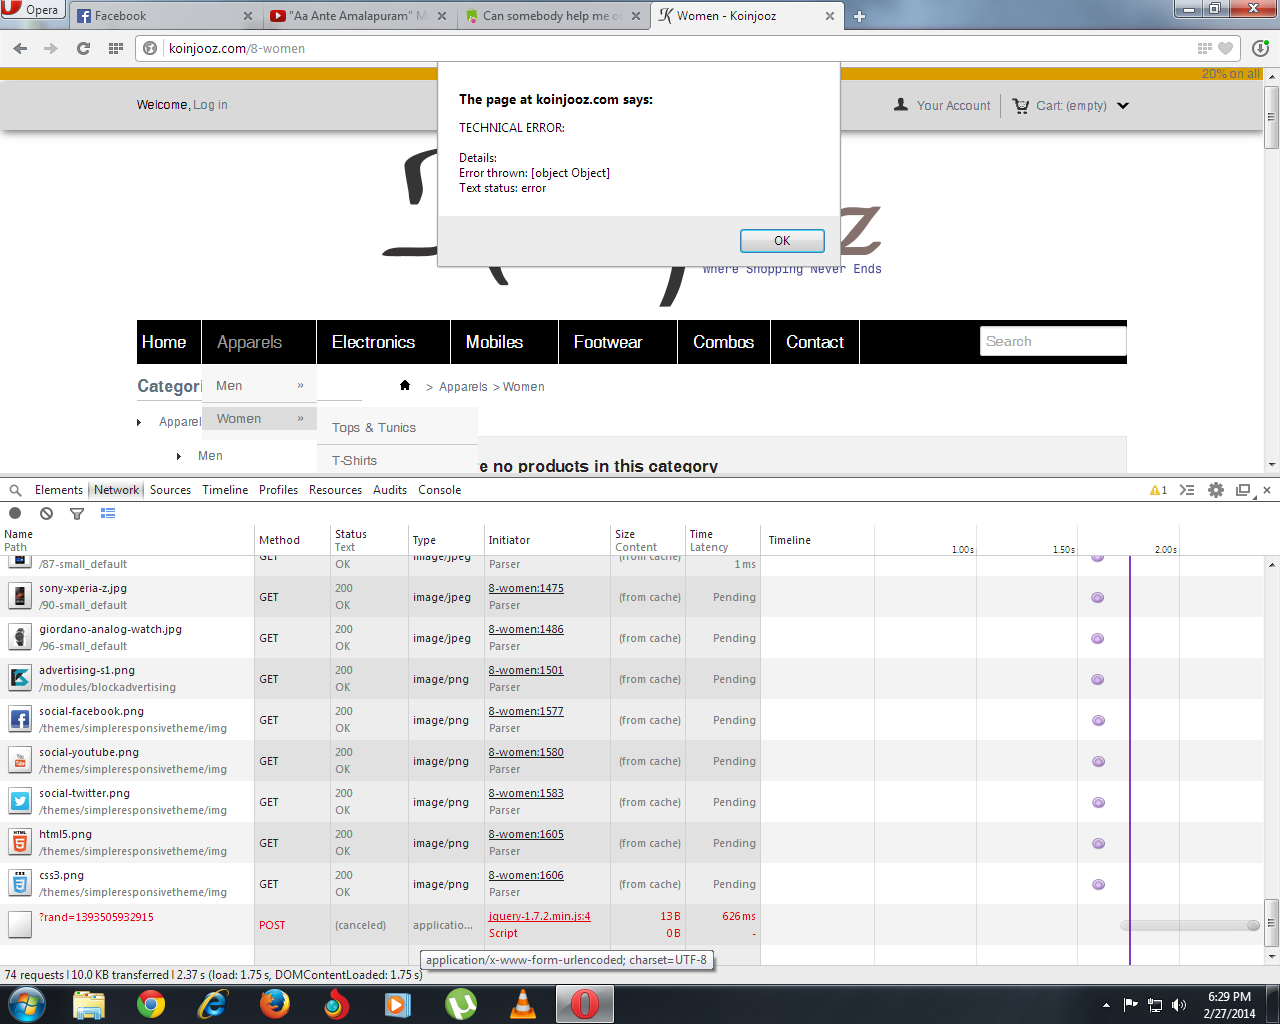Open the Console tab in DevTools
Image resolution: width=1280 pixels, height=1024 pixels.
pyautogui.click(x=440, y=490)
